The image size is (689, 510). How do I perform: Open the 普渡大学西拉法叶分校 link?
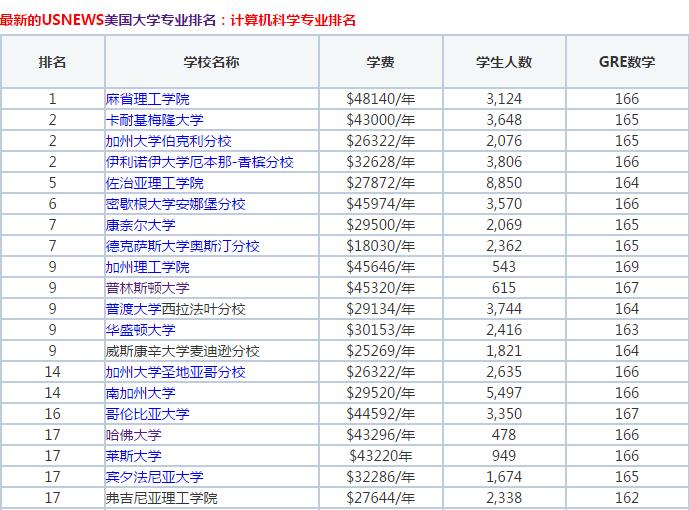click(x=175, y=309)
